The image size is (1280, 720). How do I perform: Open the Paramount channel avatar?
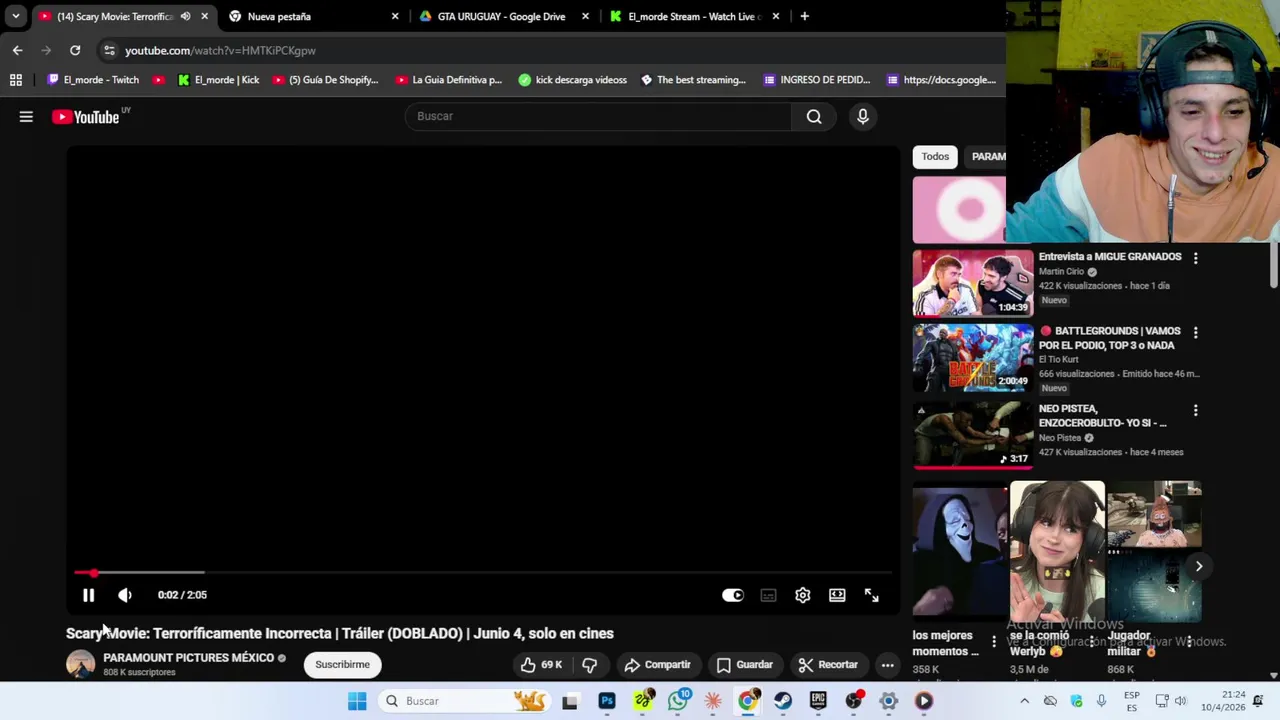tap(80, 664)
